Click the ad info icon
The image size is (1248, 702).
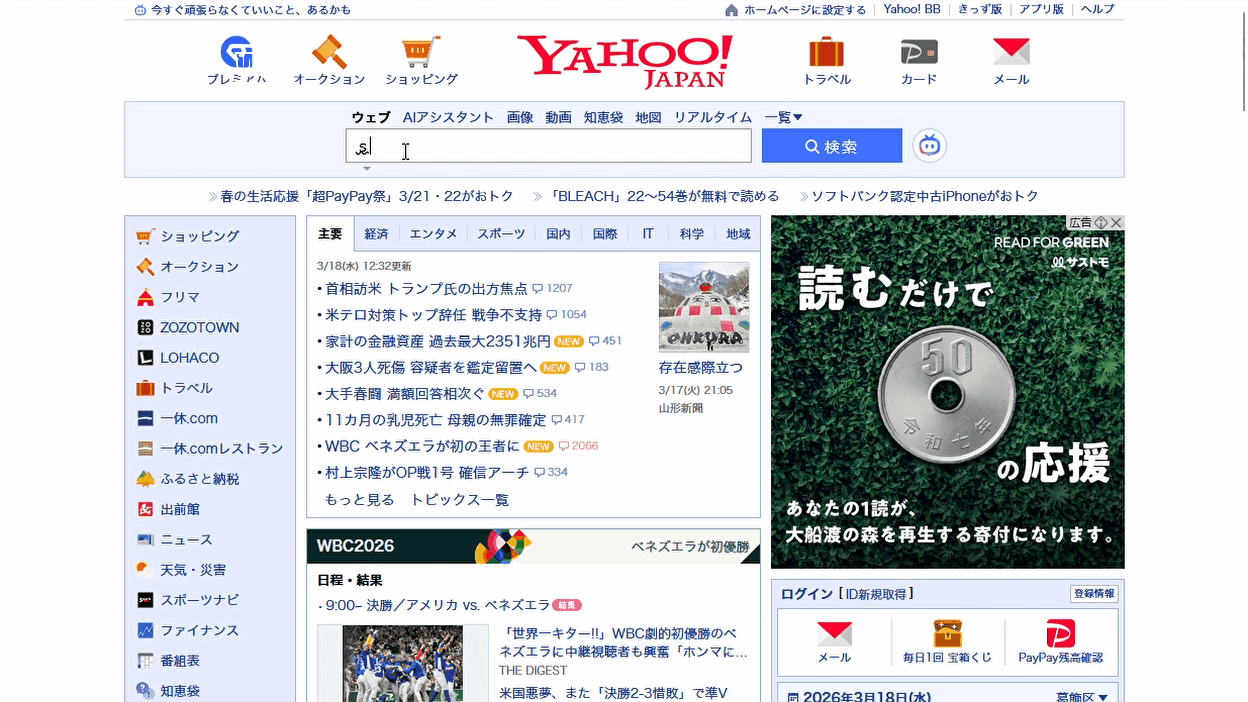pos(1101,223)
